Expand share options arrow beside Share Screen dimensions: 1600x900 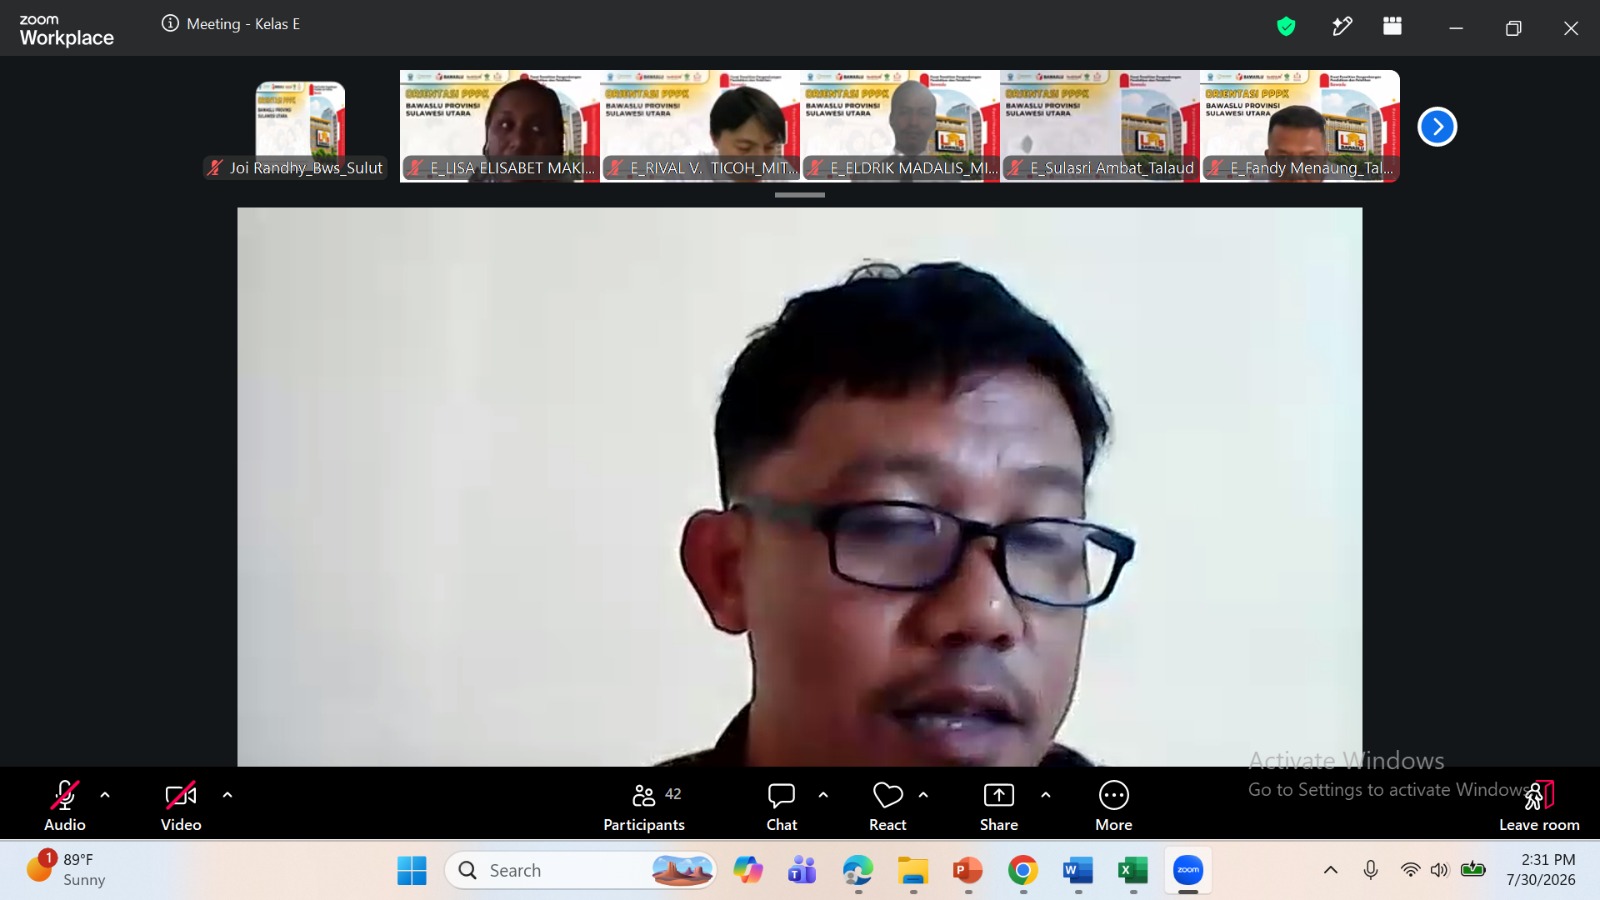click(1045, 795)
